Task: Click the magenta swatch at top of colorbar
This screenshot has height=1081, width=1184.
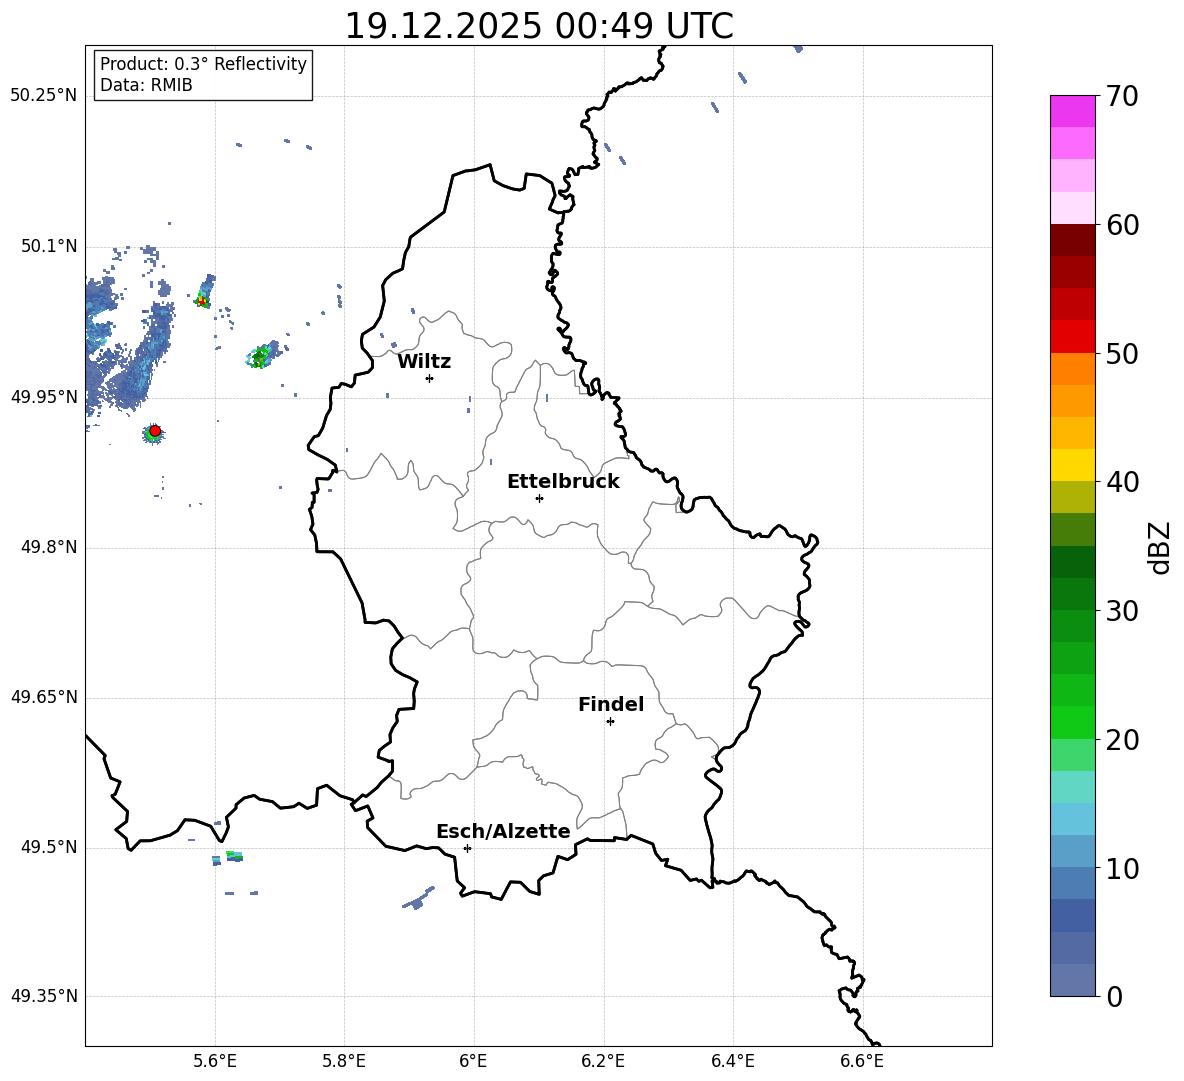Action: coord(1072,111)
